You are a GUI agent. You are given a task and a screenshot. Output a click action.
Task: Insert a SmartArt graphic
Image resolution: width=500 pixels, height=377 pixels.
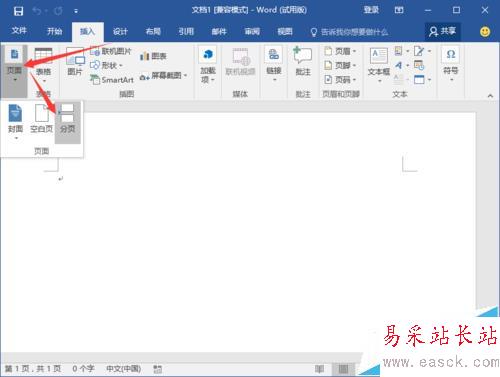[112, 80]
